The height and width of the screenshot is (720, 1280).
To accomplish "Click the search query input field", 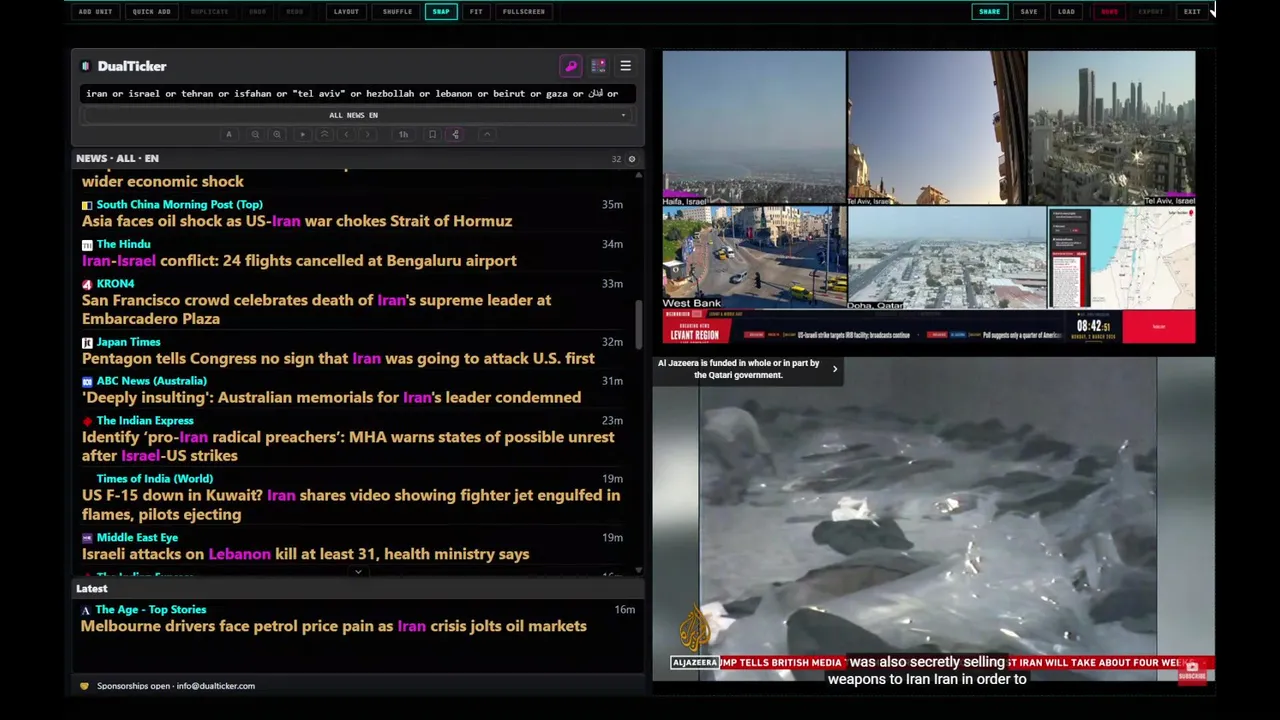I will pyautogui.click(x=357, y=93).
